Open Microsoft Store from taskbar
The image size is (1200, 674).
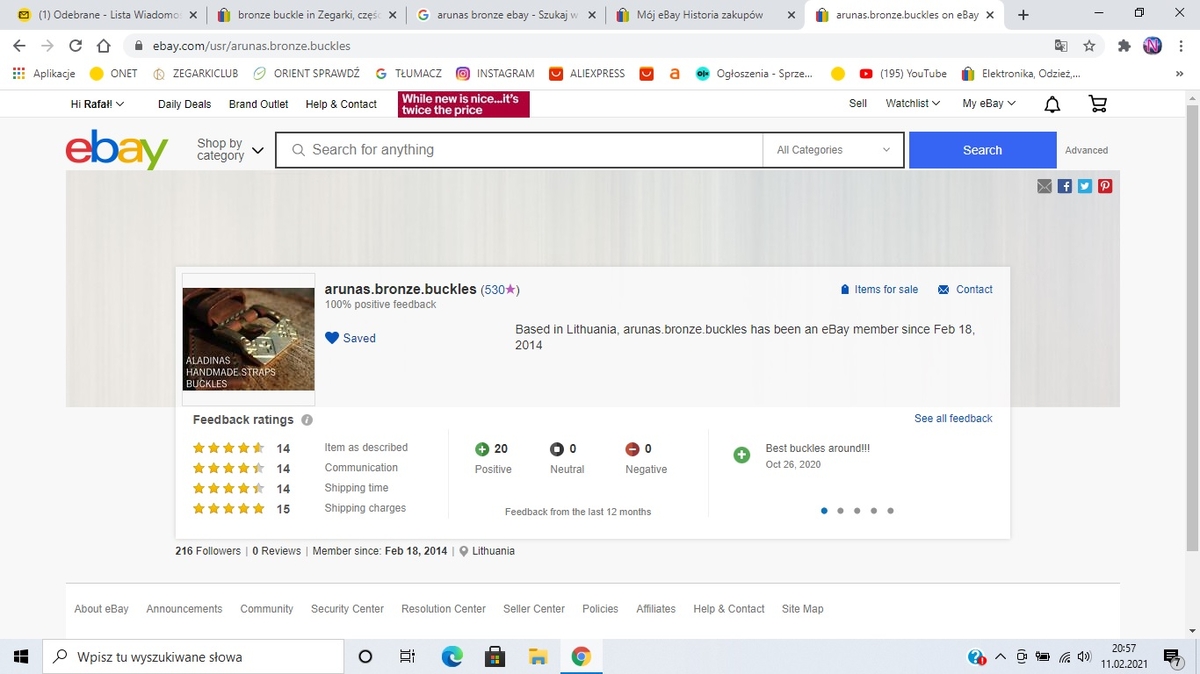tap(495, 657)
